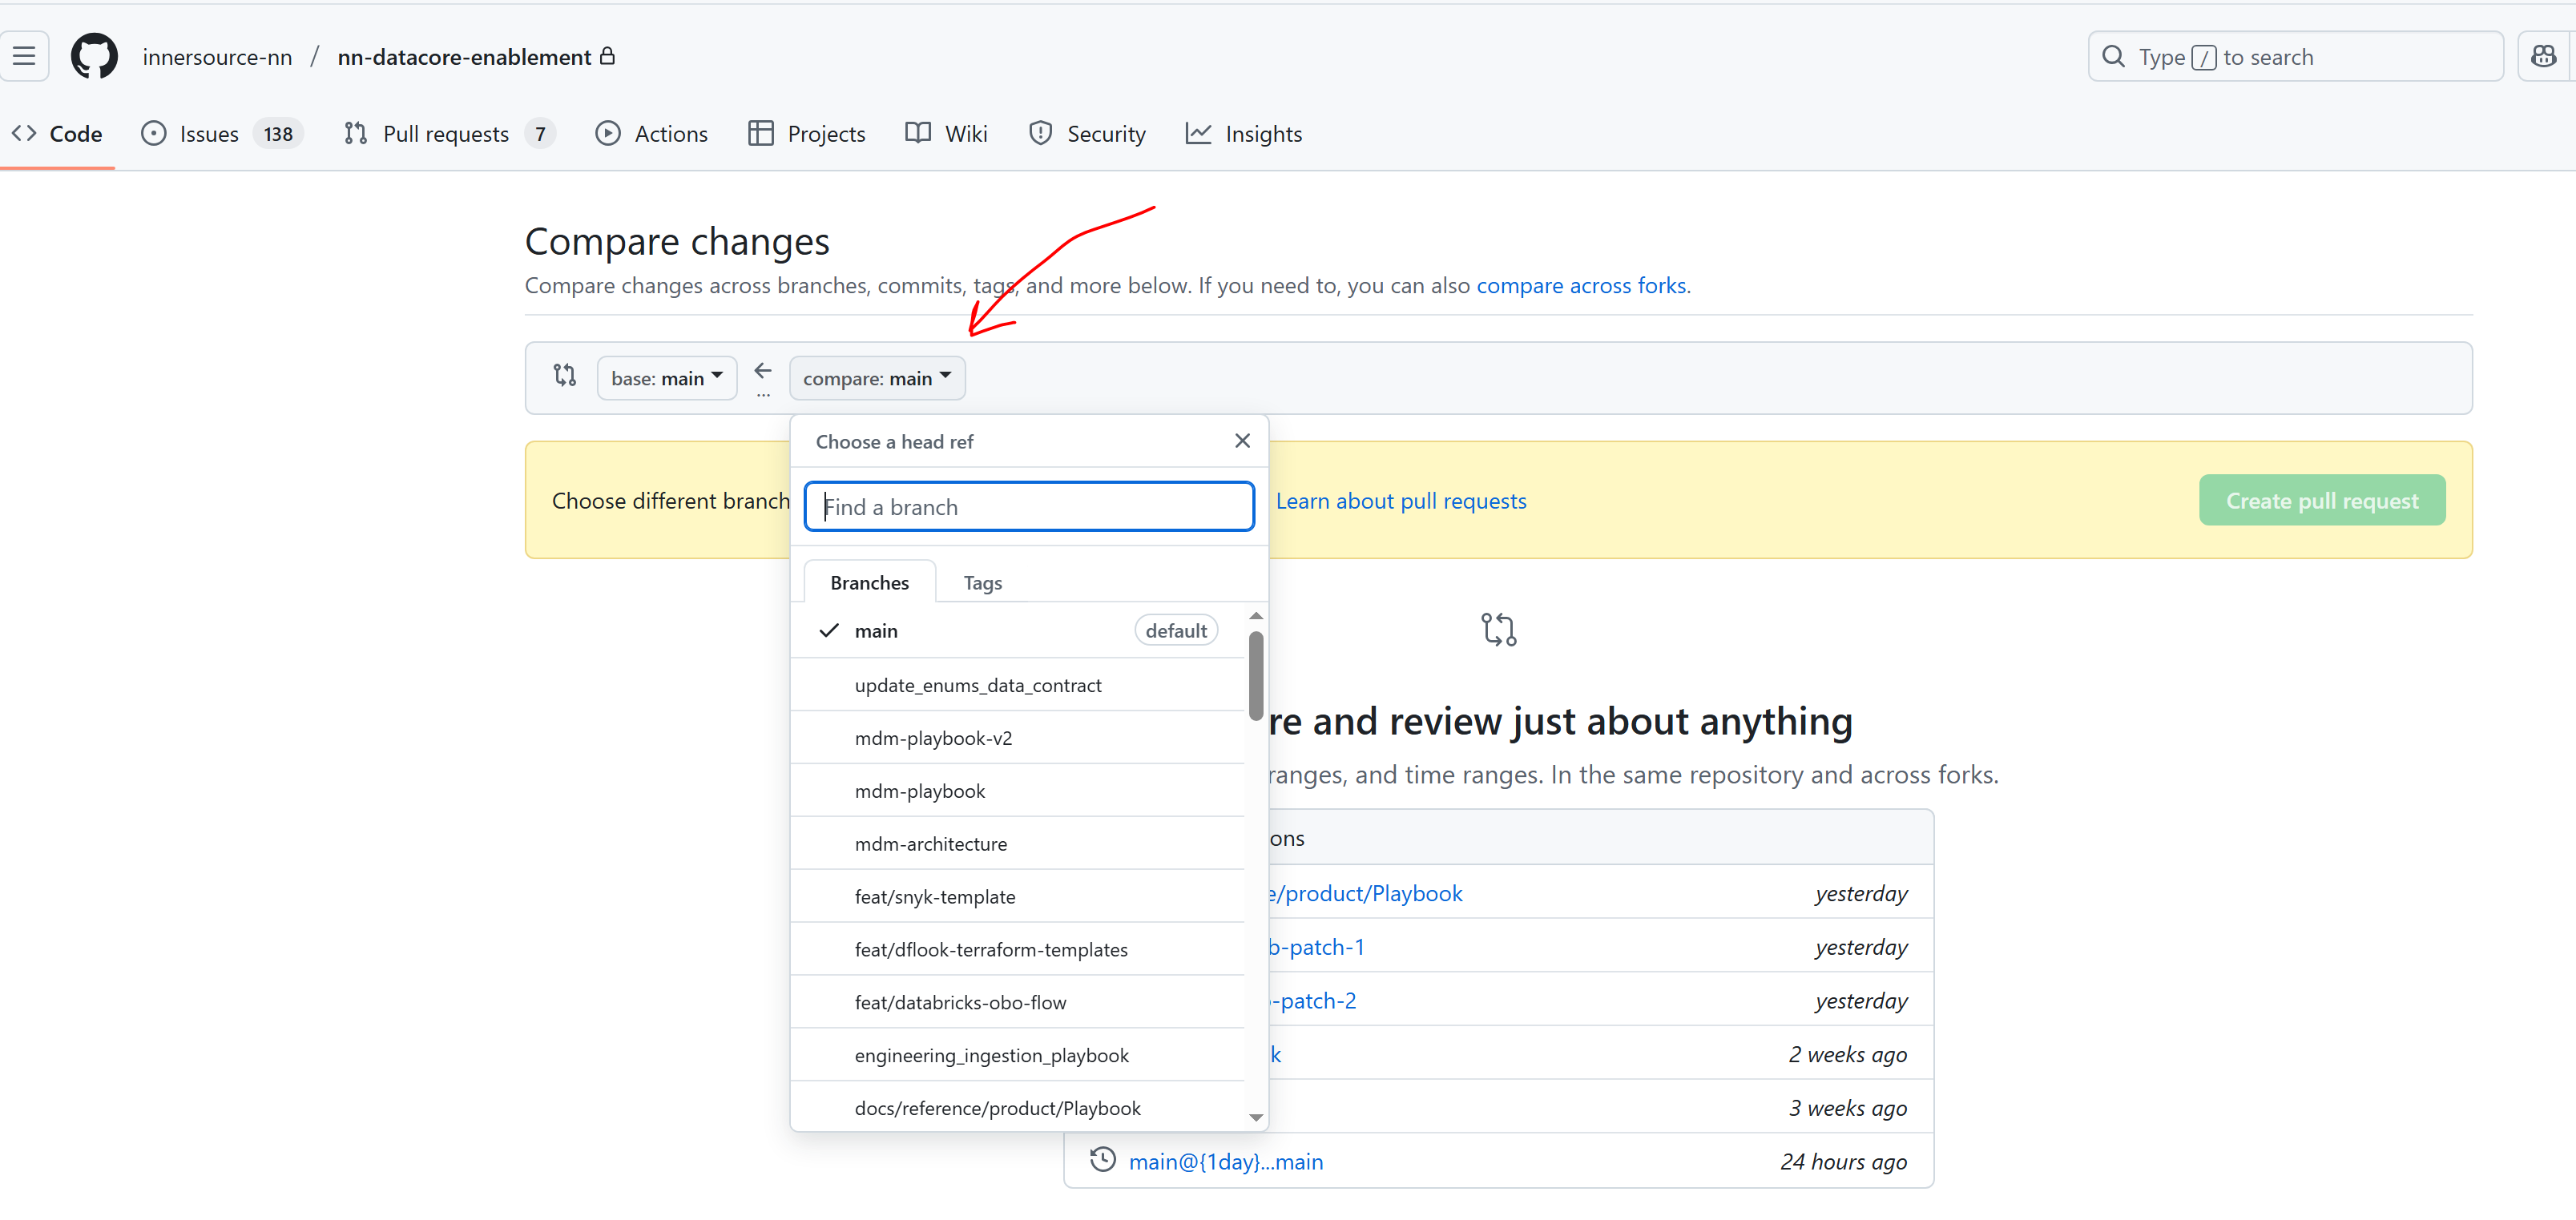Open the Issues tab
Image resolution: width=2576 pixels, height=1220 pixels.
point(222,133)
